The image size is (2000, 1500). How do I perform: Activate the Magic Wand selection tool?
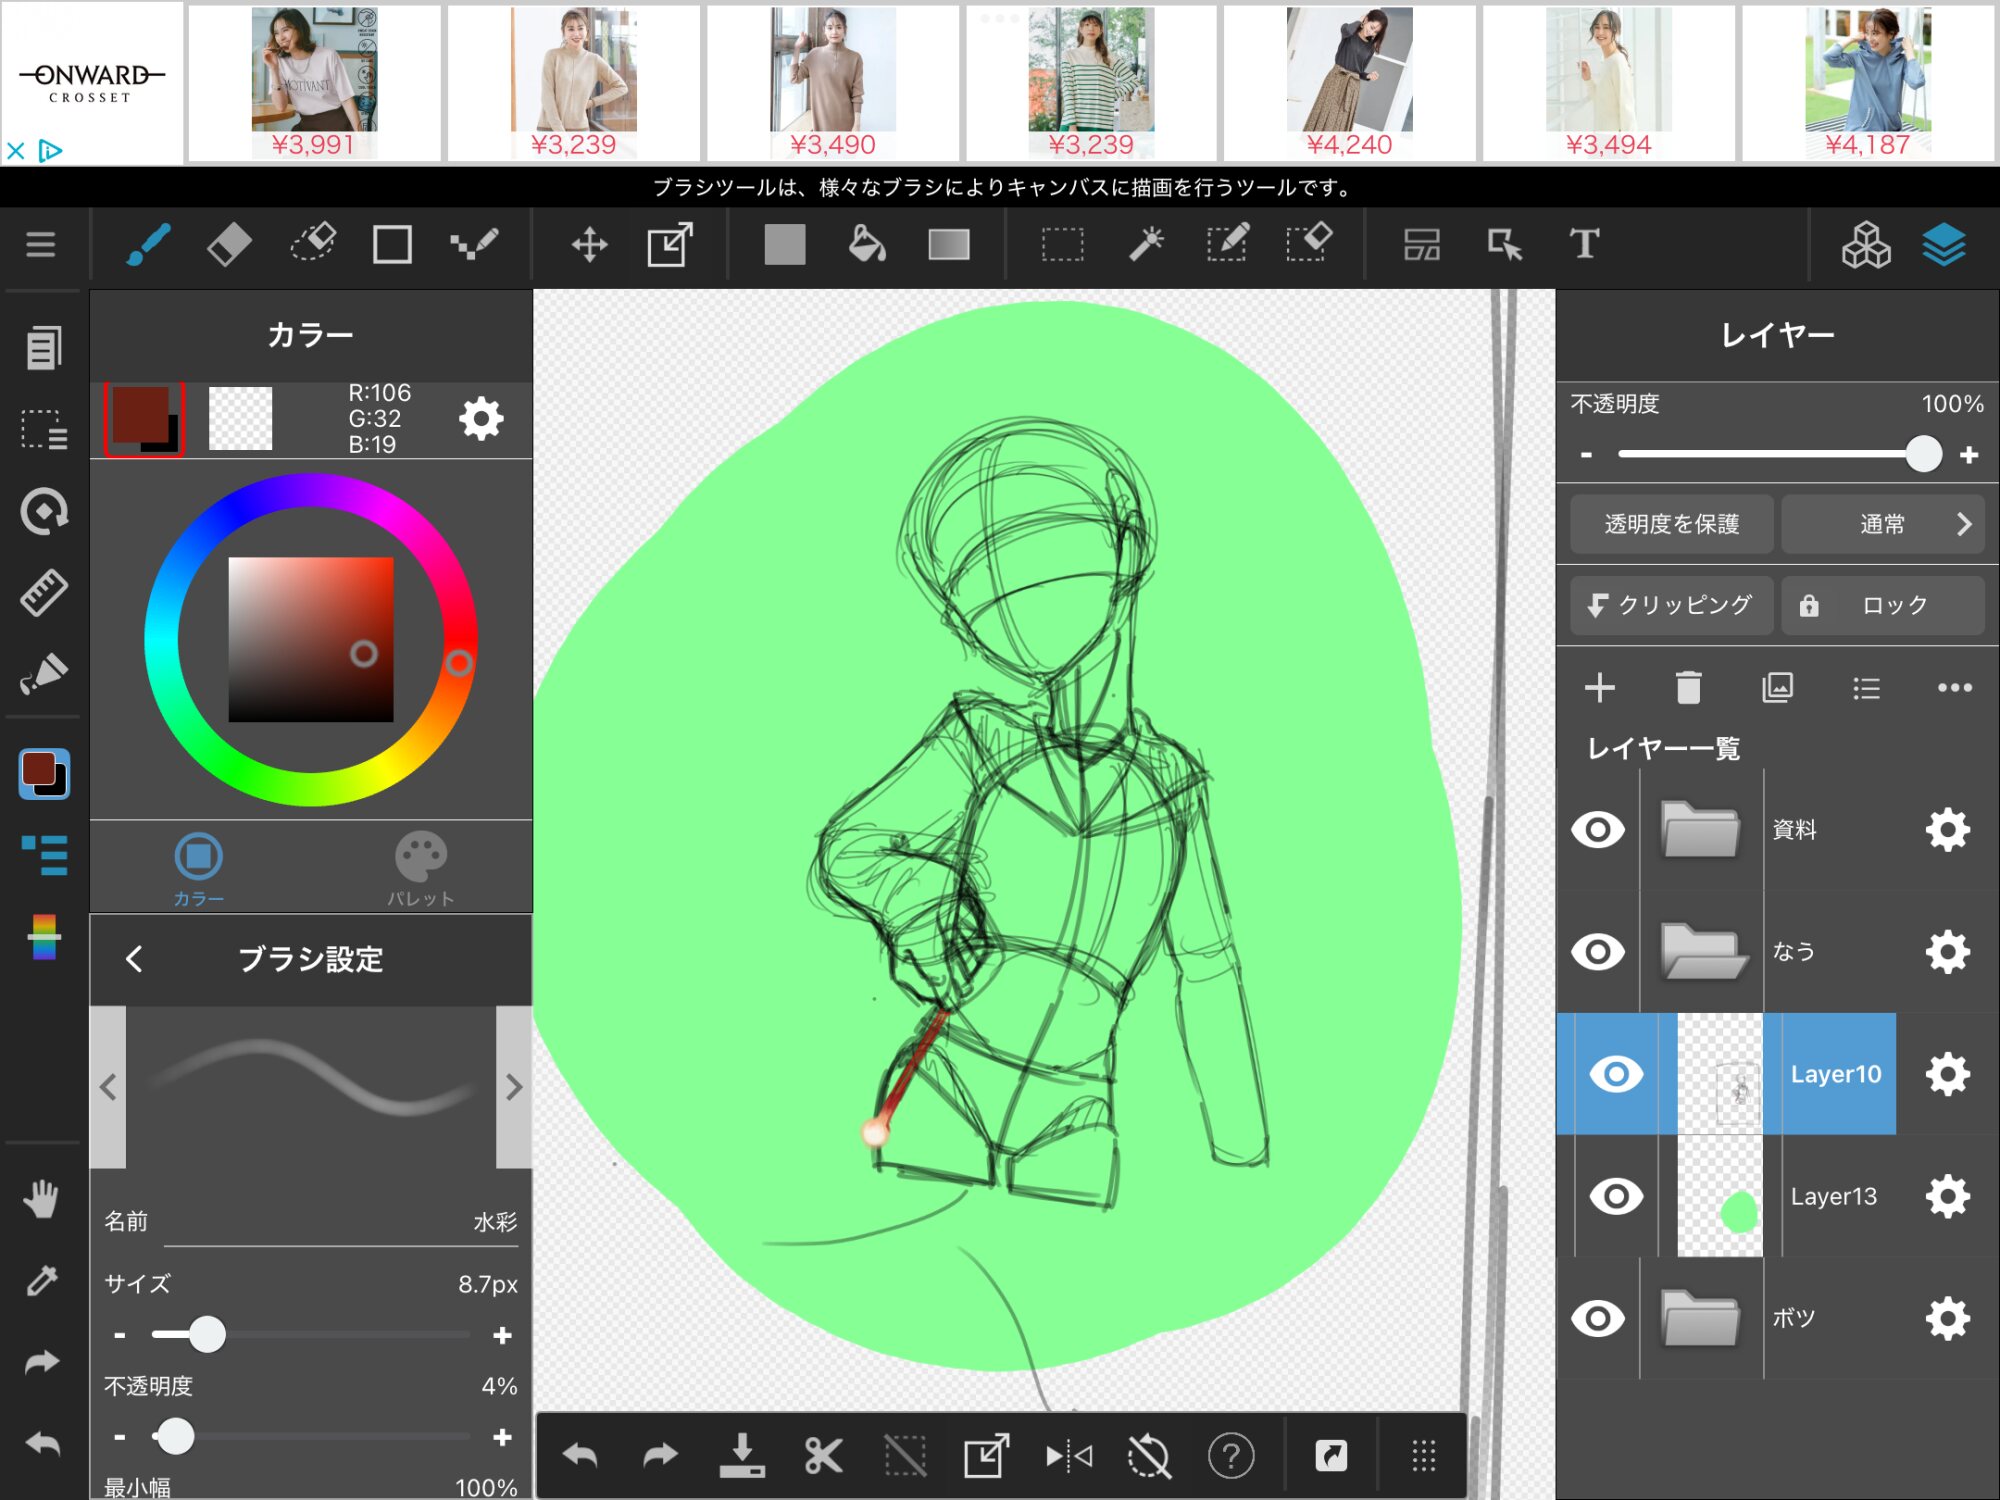1146,244
